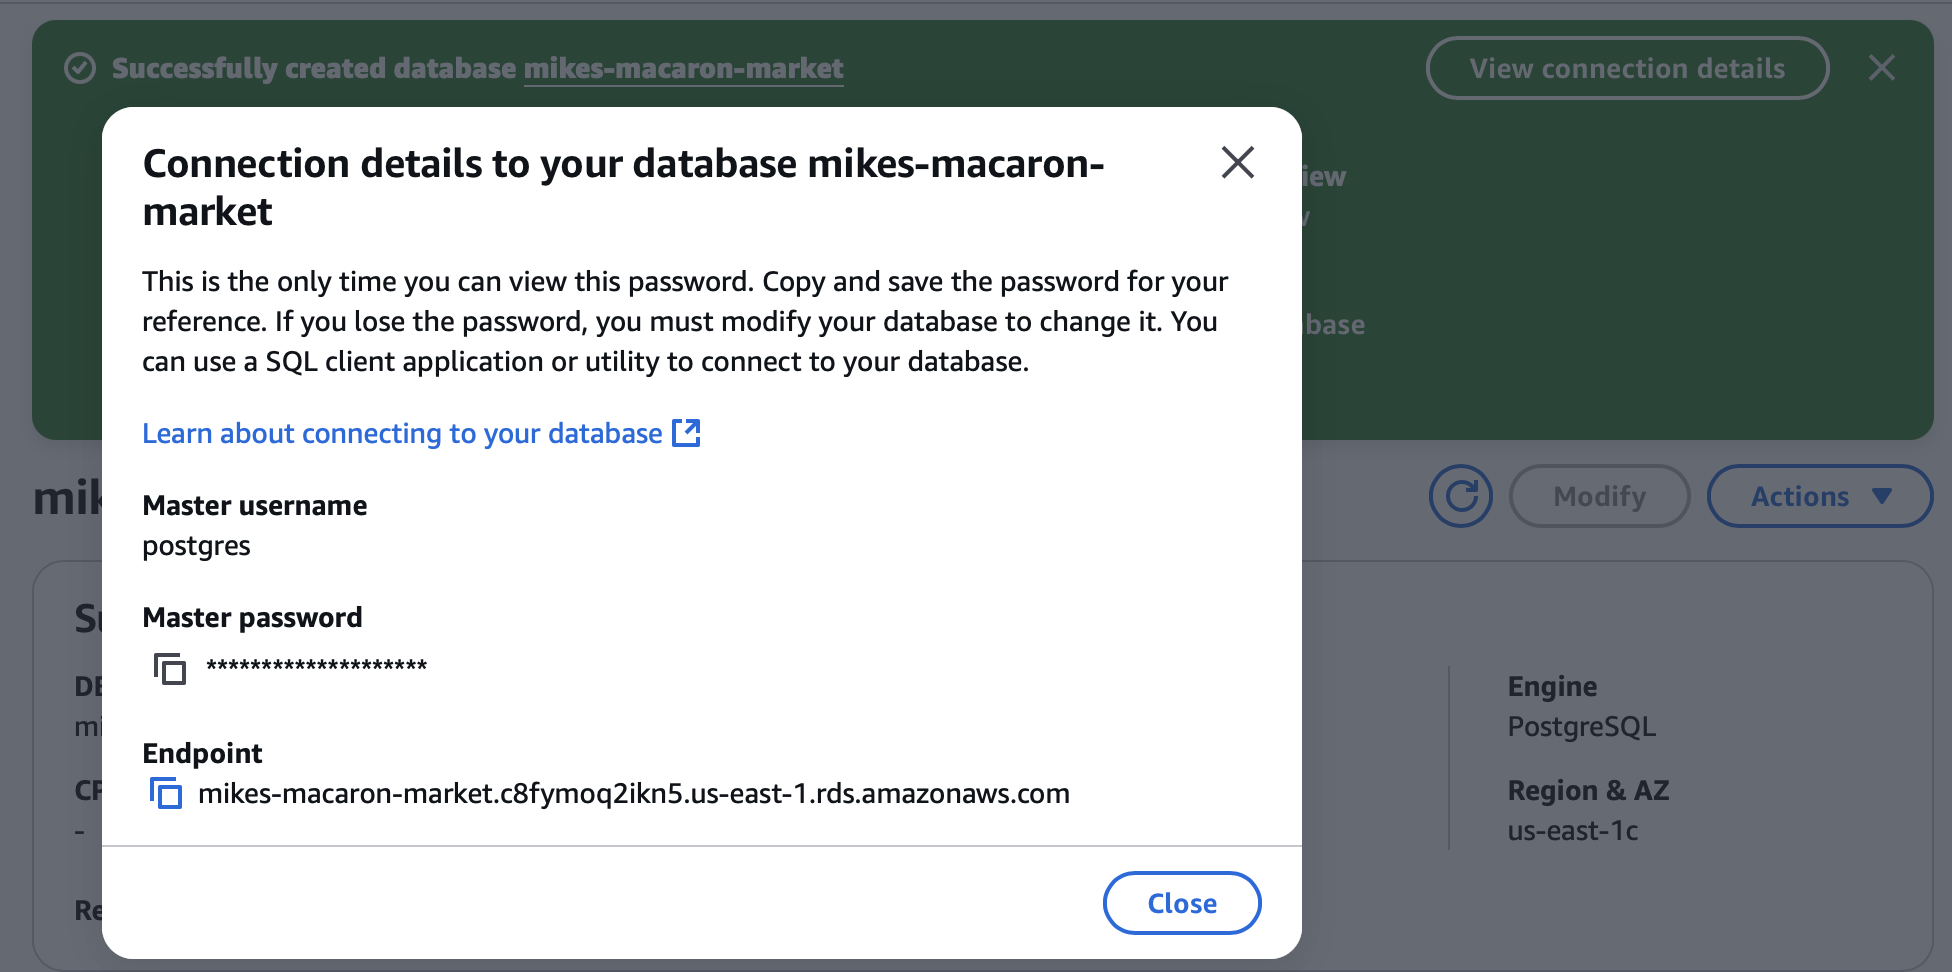Click the success checkmark icon in banner

click(x=80, y=68)
